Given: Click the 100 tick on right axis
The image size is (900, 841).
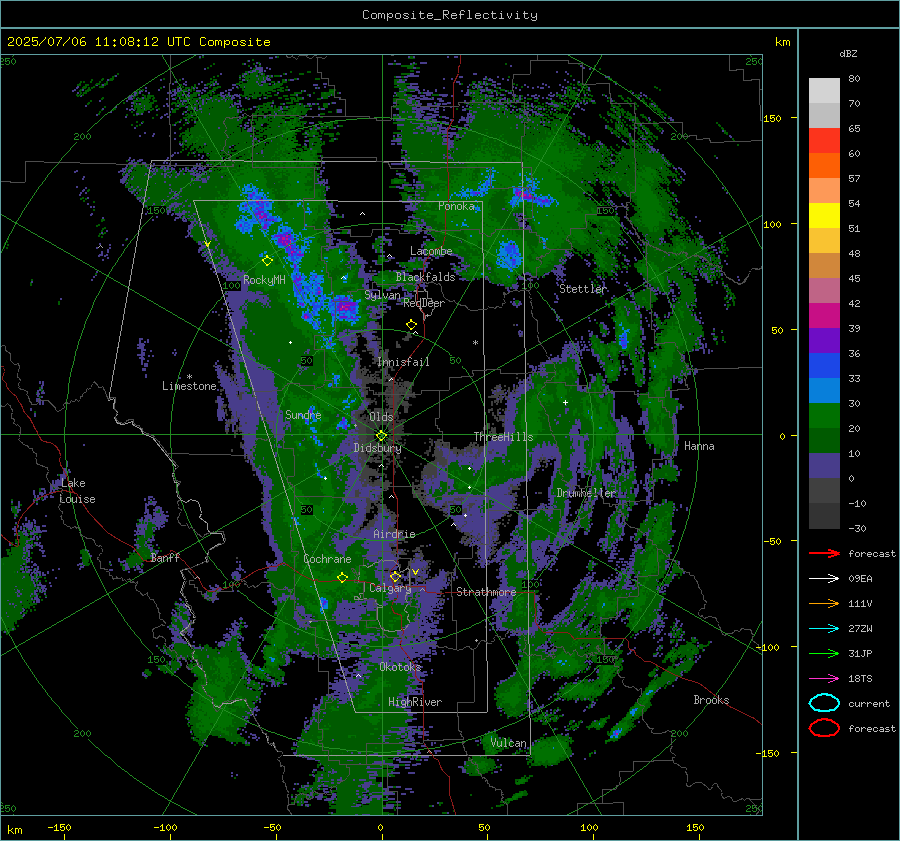Looking at the screenshot, I should [x=772, y=224].
